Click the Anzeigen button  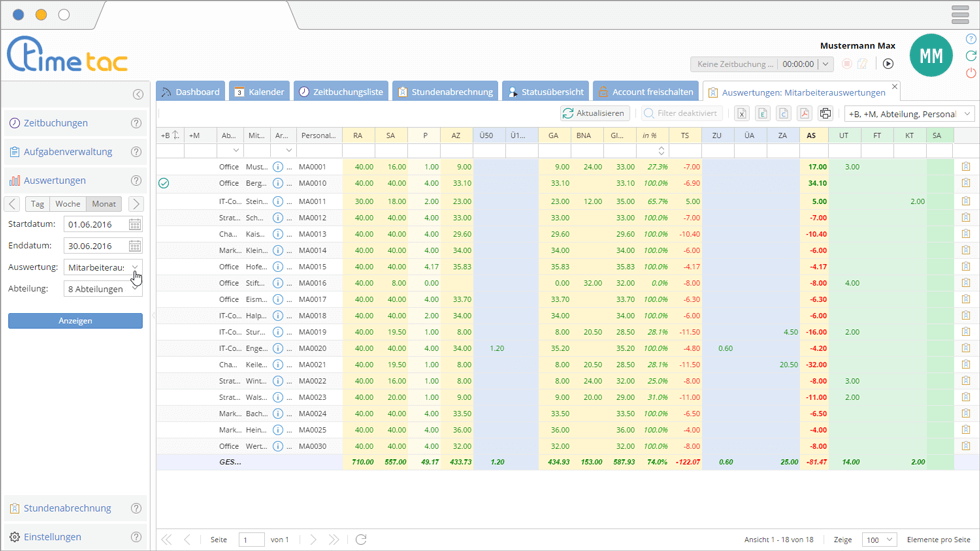point(75,321)
